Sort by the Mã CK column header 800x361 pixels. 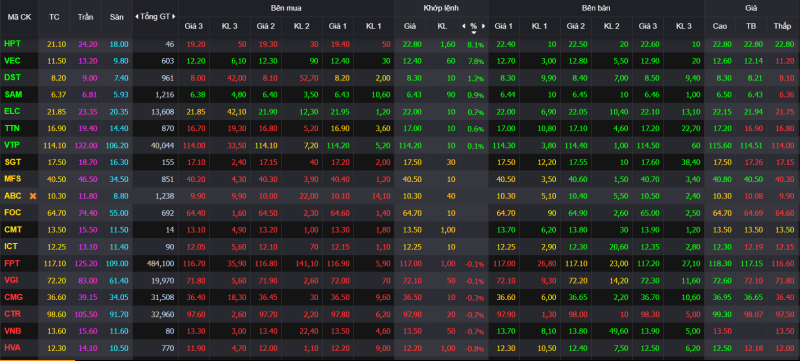pos(19,17)
